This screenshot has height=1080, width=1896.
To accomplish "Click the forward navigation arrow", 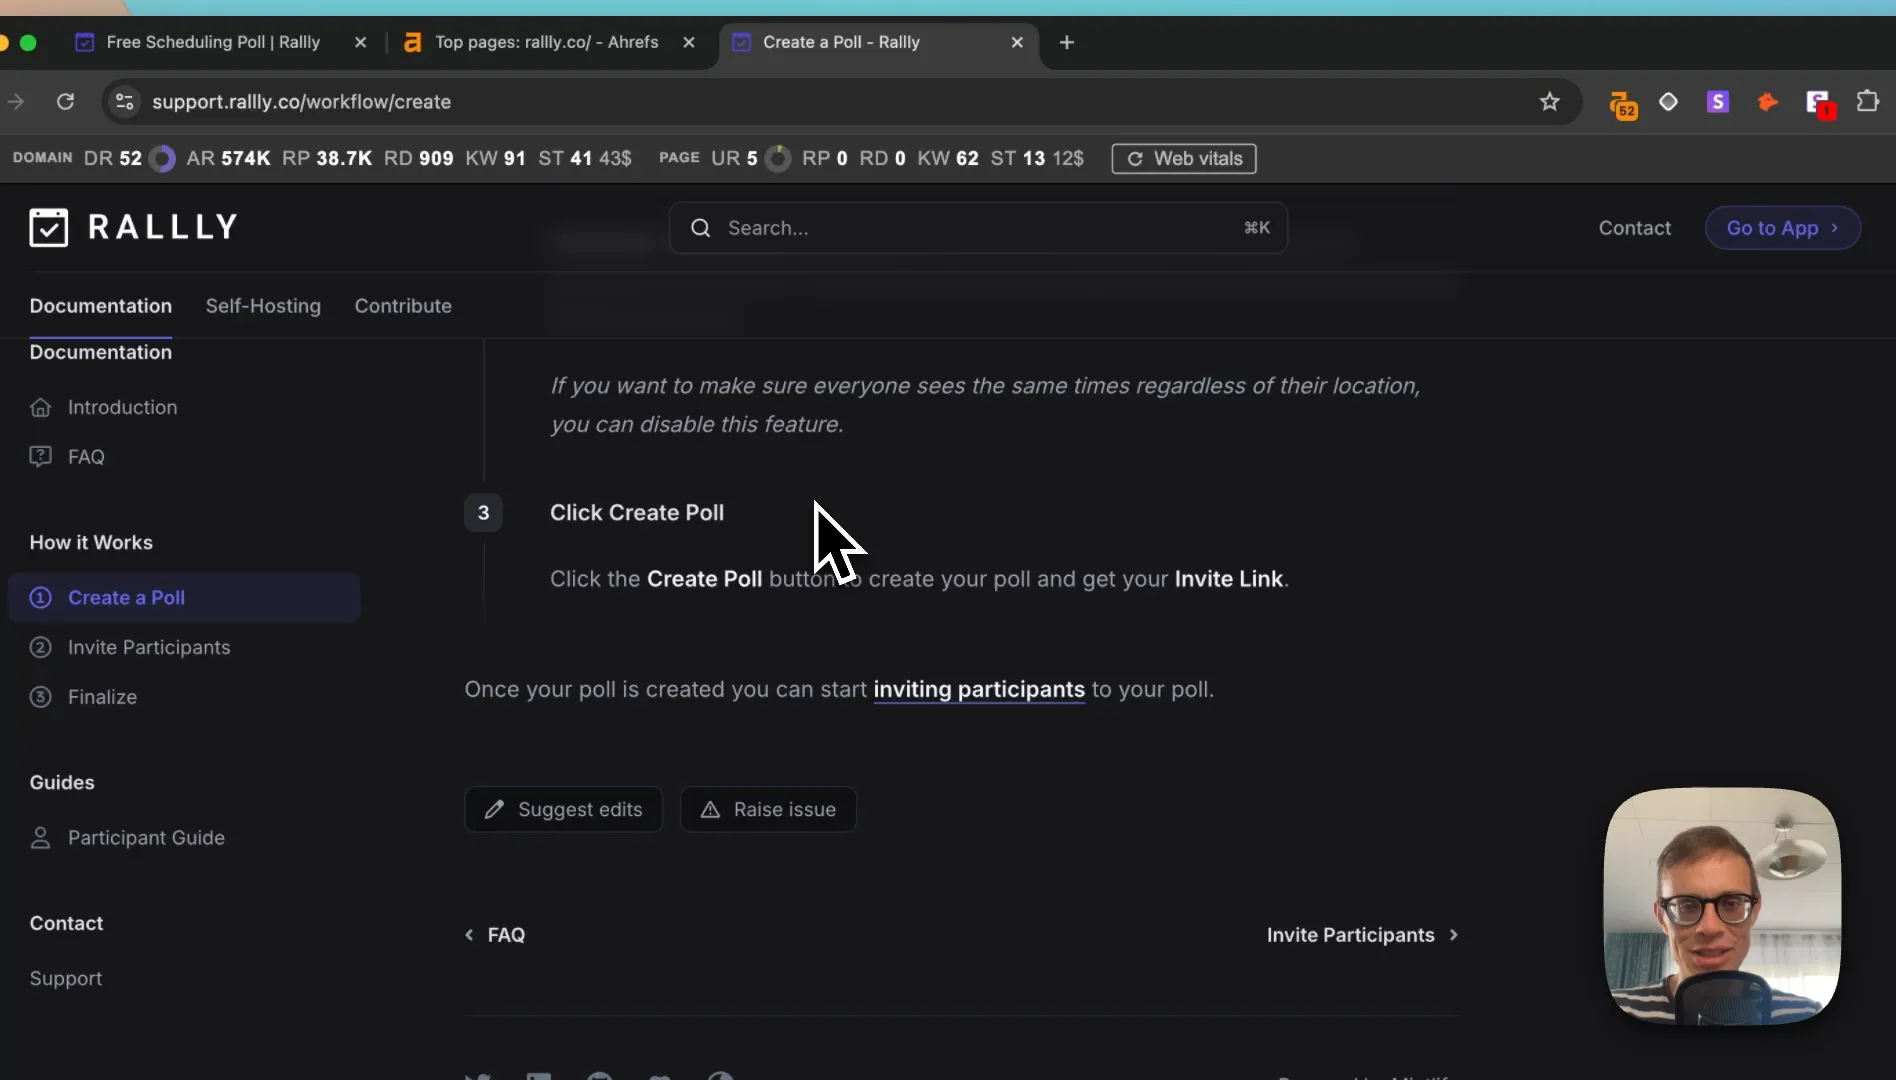I will (16, 101).
